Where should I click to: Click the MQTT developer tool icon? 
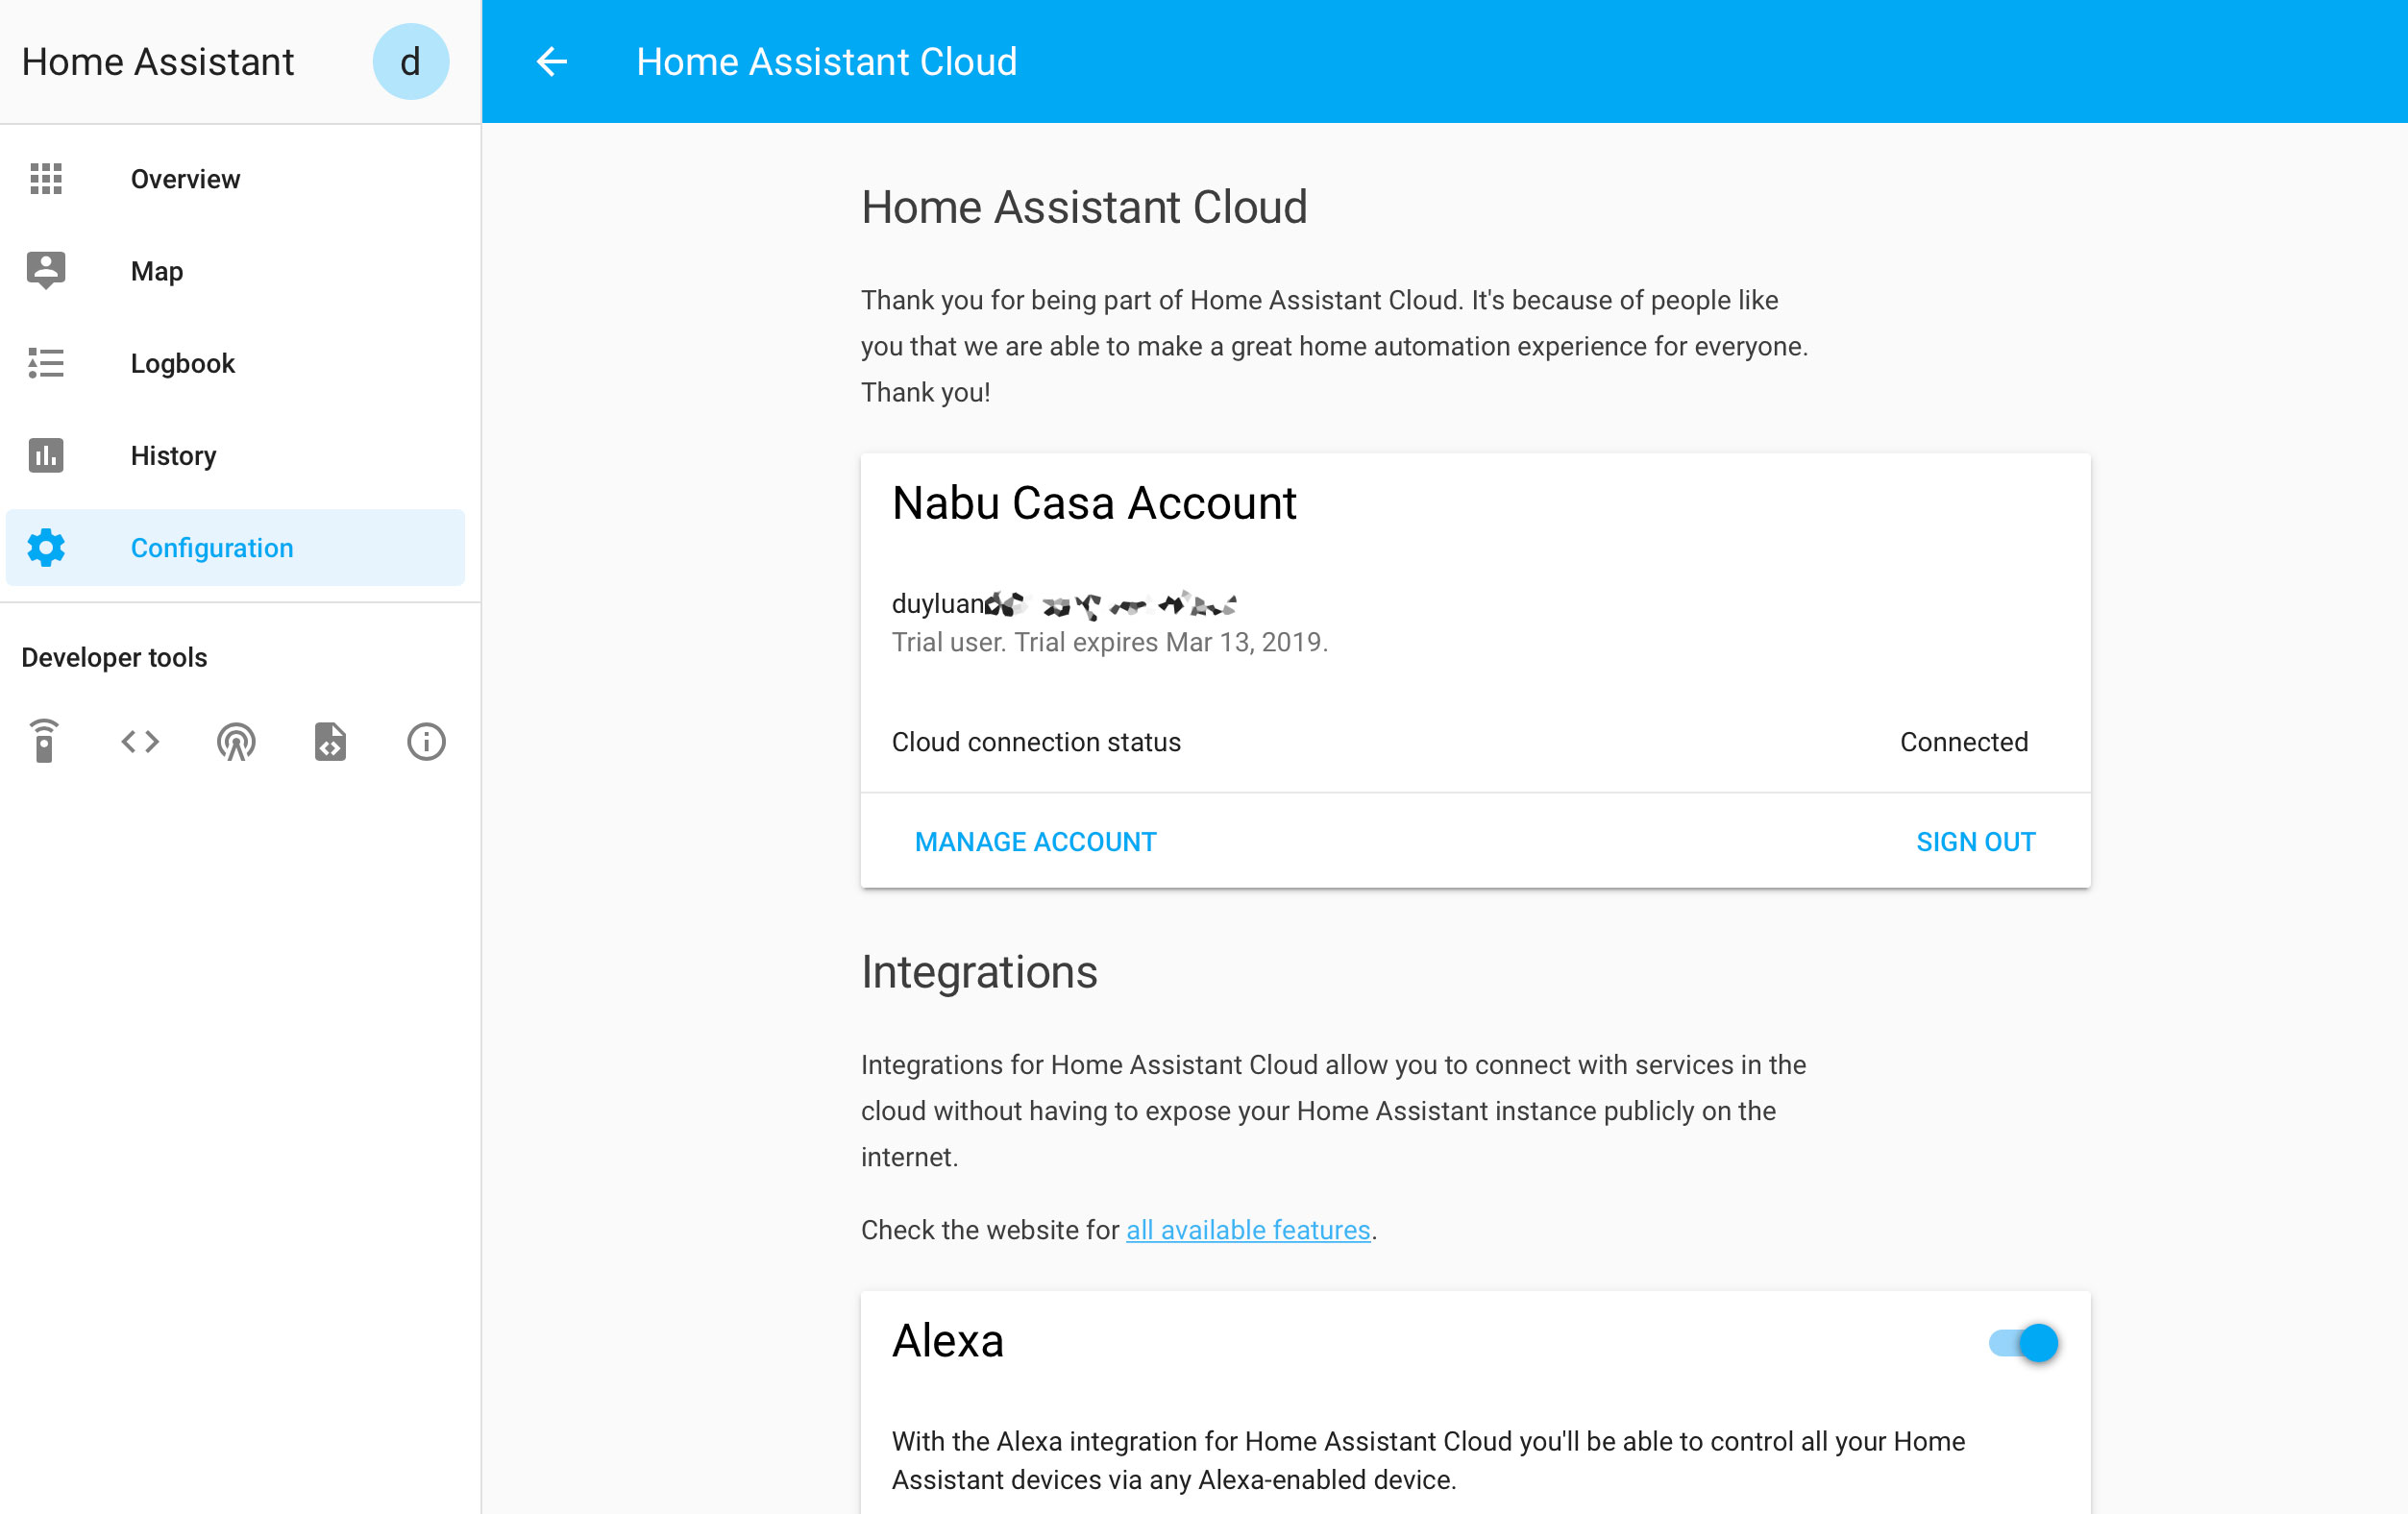click(235, 742)
